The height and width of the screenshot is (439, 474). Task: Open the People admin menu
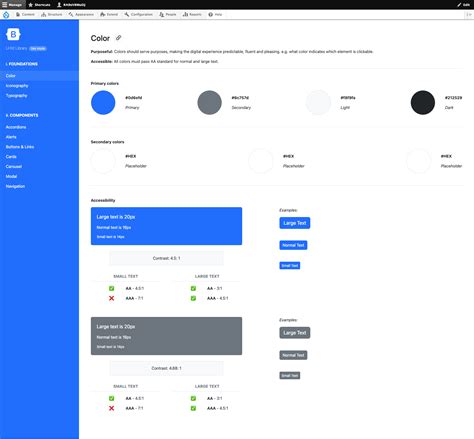(x=168, y=15)
